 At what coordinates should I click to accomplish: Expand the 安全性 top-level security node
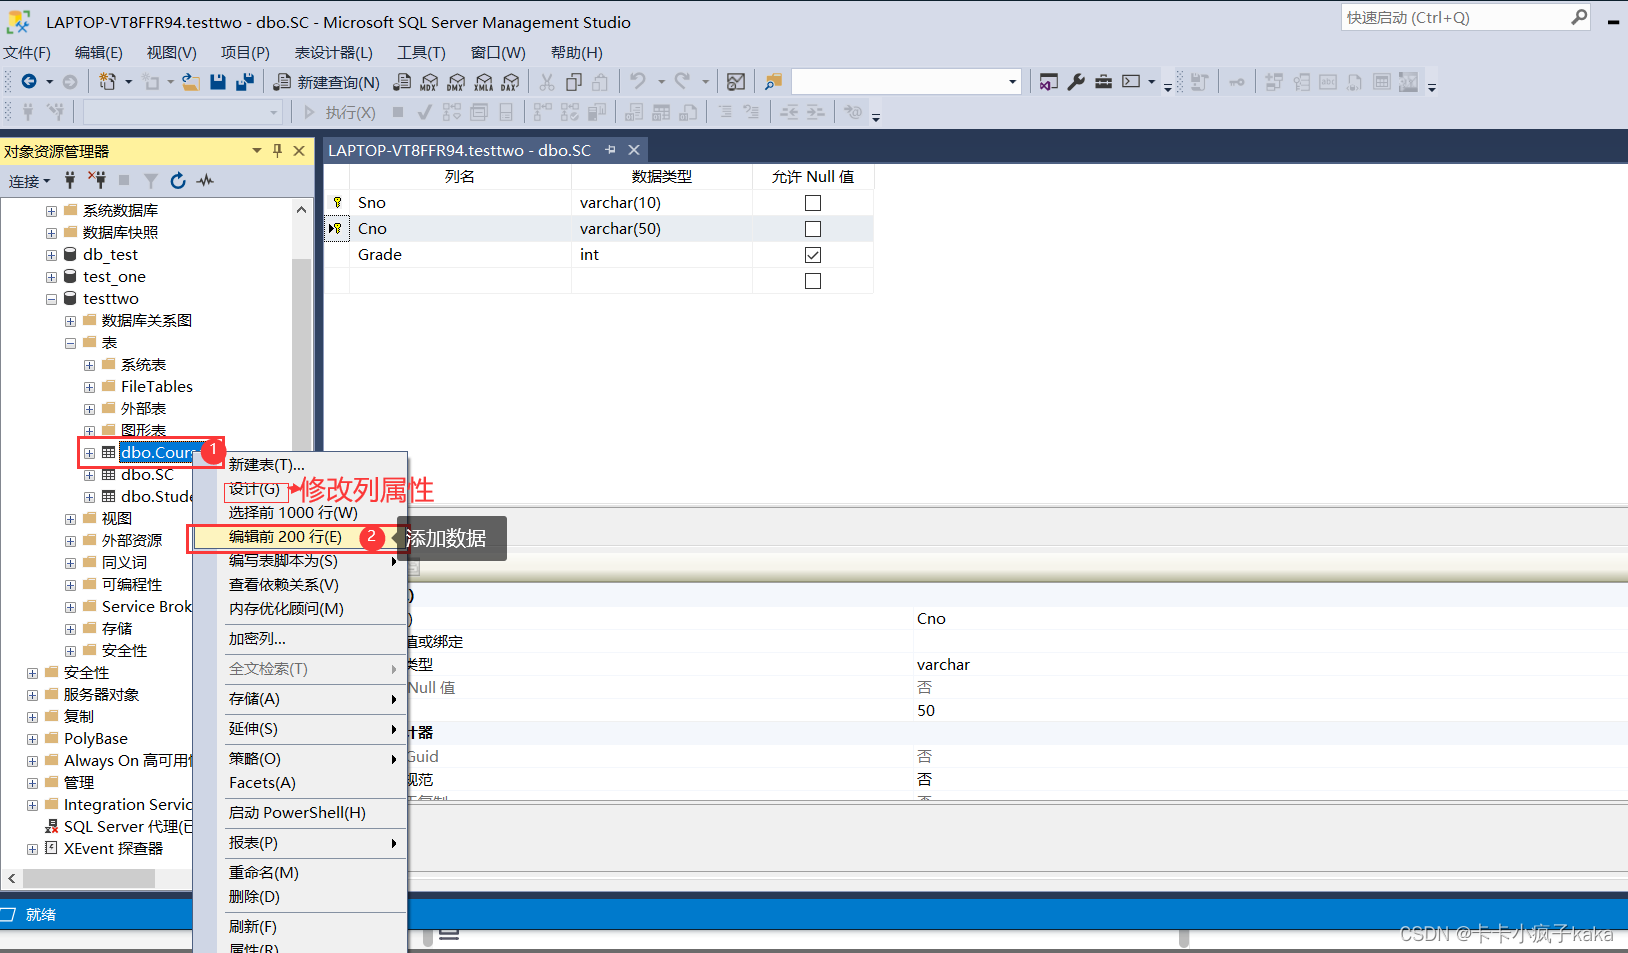coord(32,673)
